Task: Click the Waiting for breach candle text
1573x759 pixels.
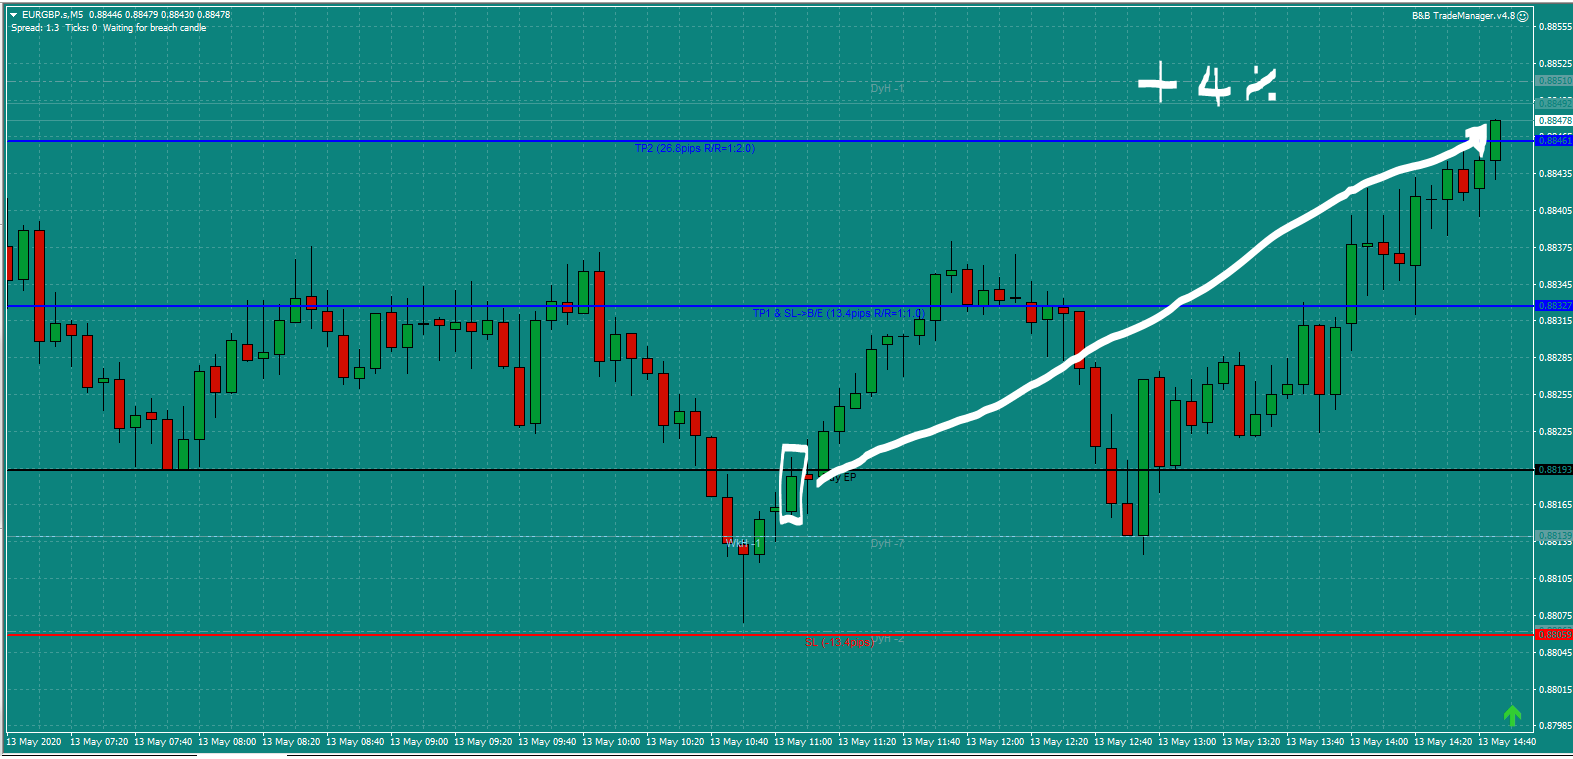Action: click(154, 28)
